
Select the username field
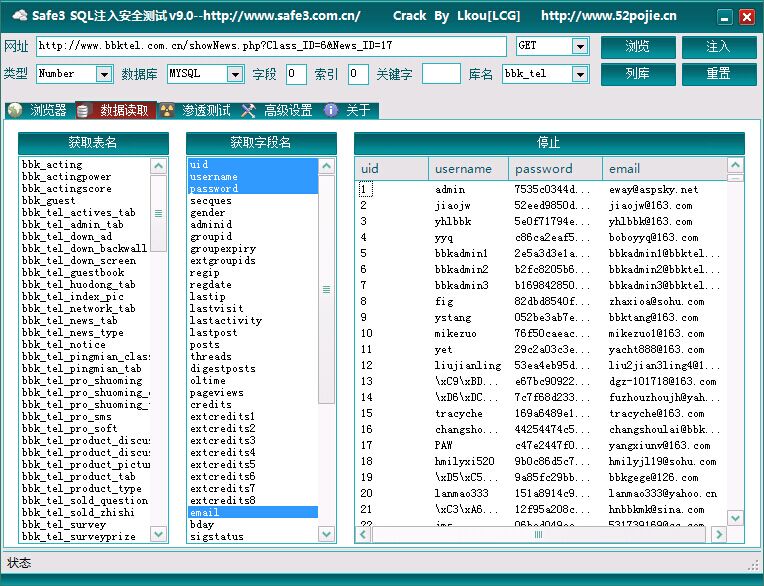(x=253, y=177)
